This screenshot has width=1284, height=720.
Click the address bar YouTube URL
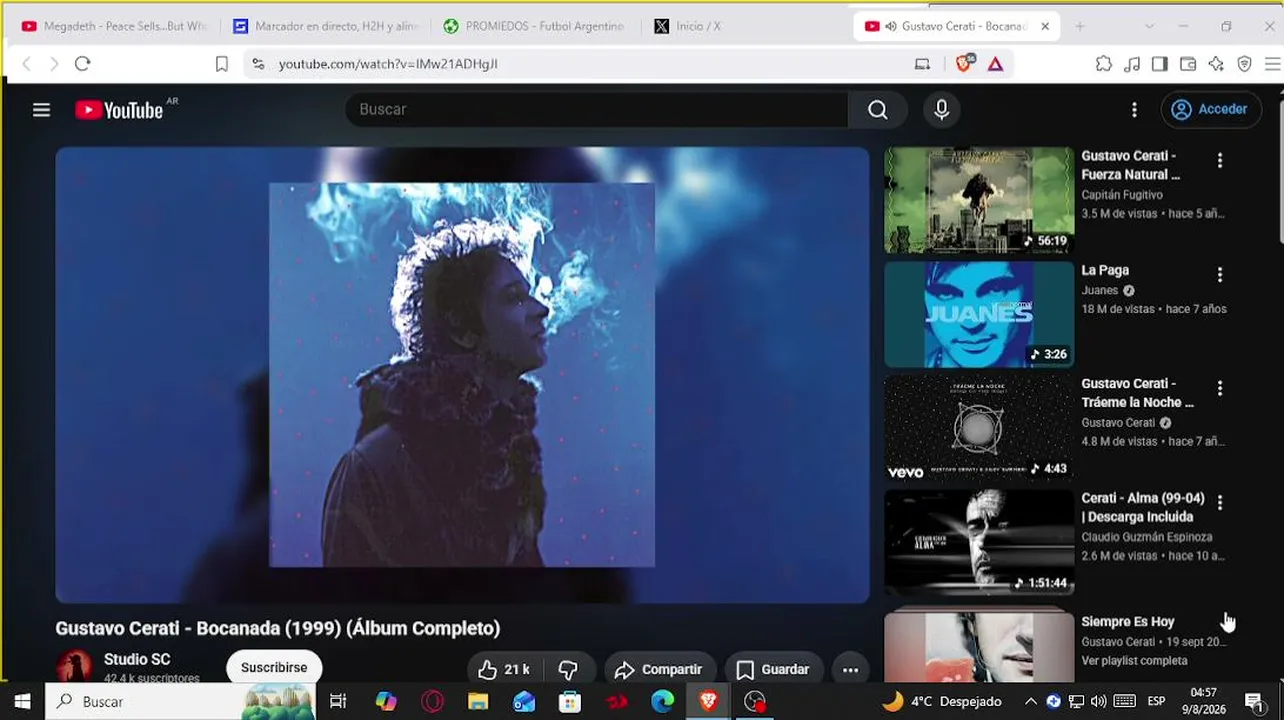[x=388, y=64]
